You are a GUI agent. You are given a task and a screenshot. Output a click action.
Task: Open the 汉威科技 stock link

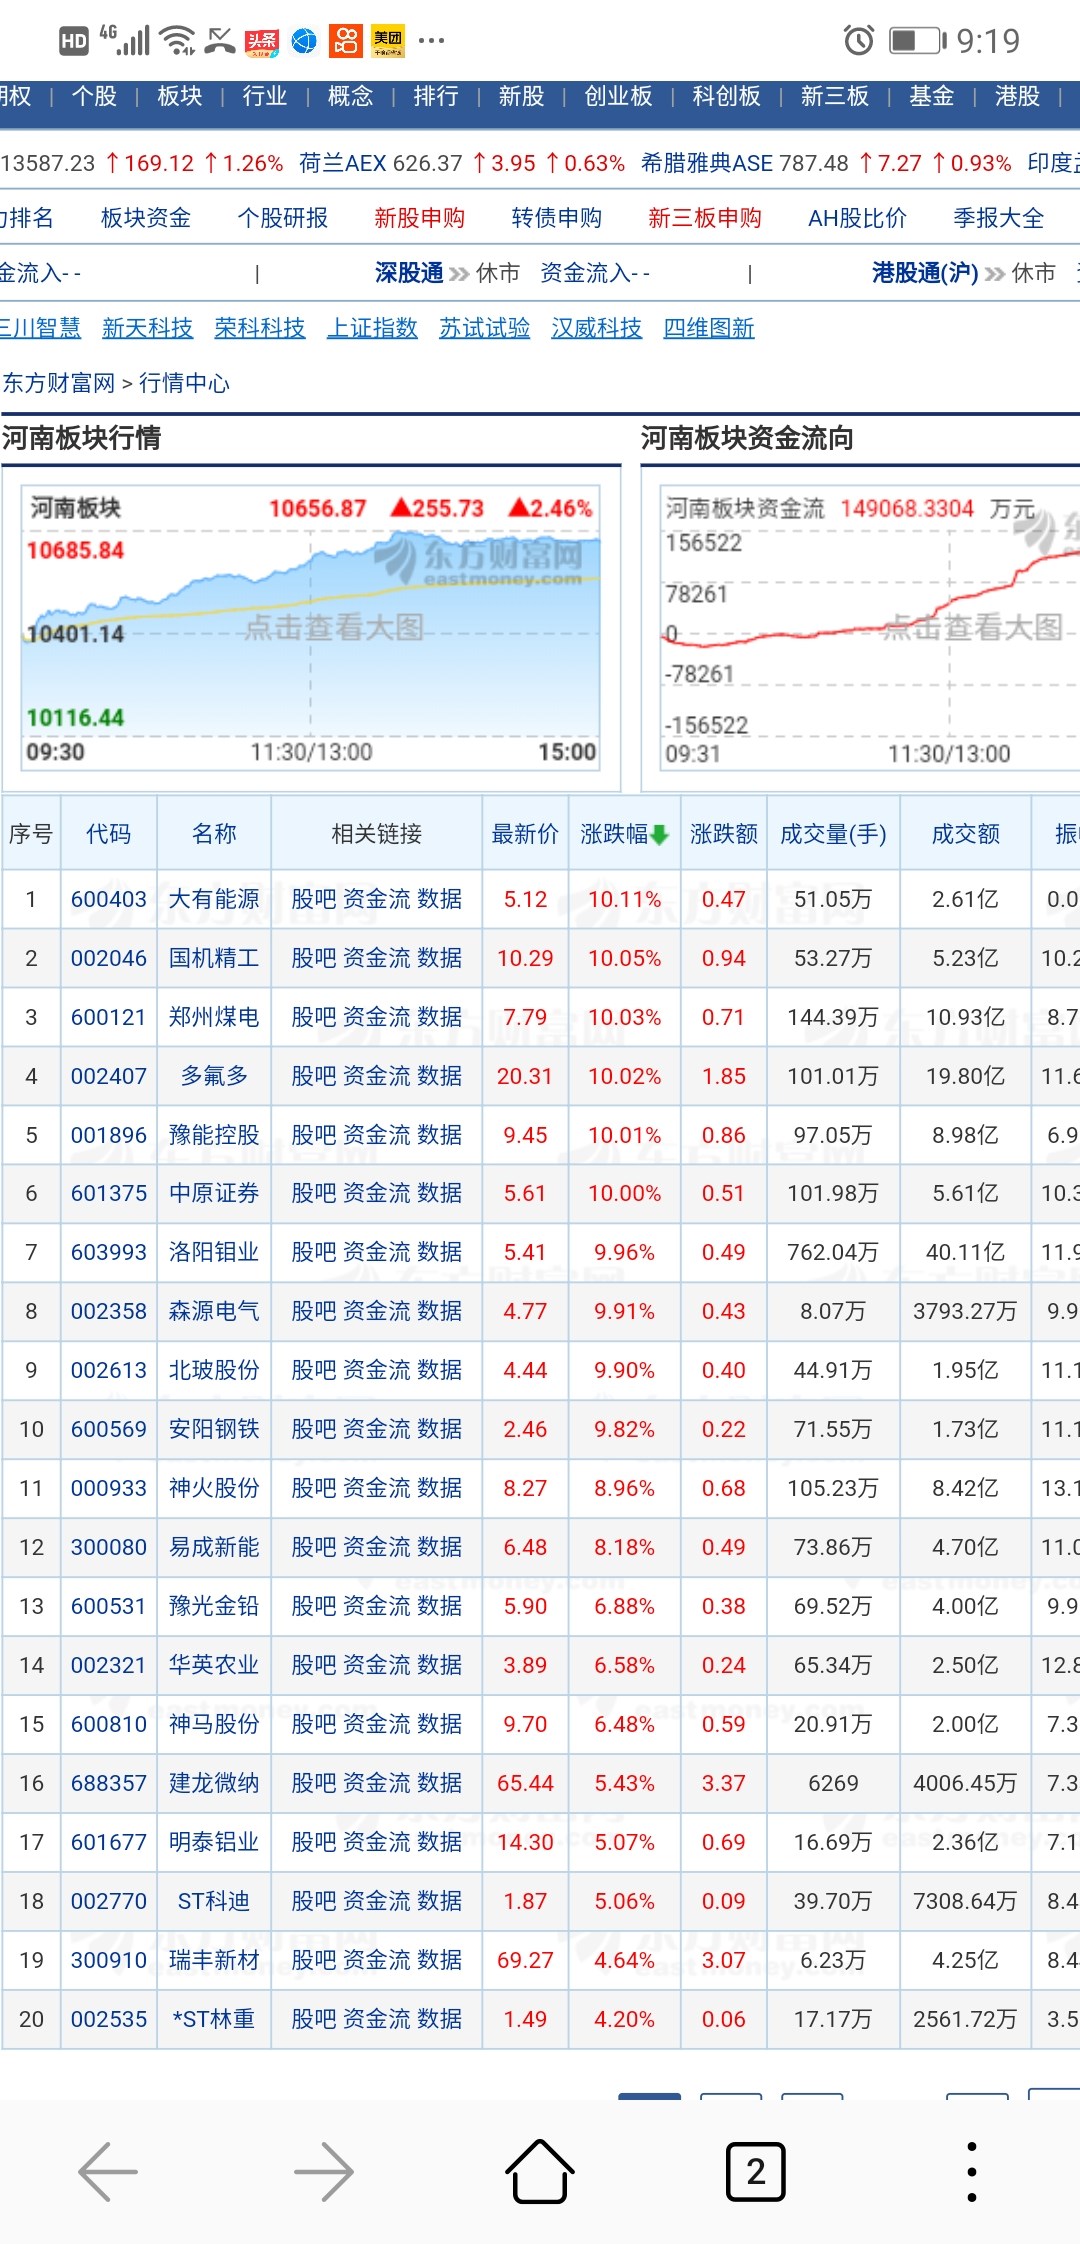point(597,328)
